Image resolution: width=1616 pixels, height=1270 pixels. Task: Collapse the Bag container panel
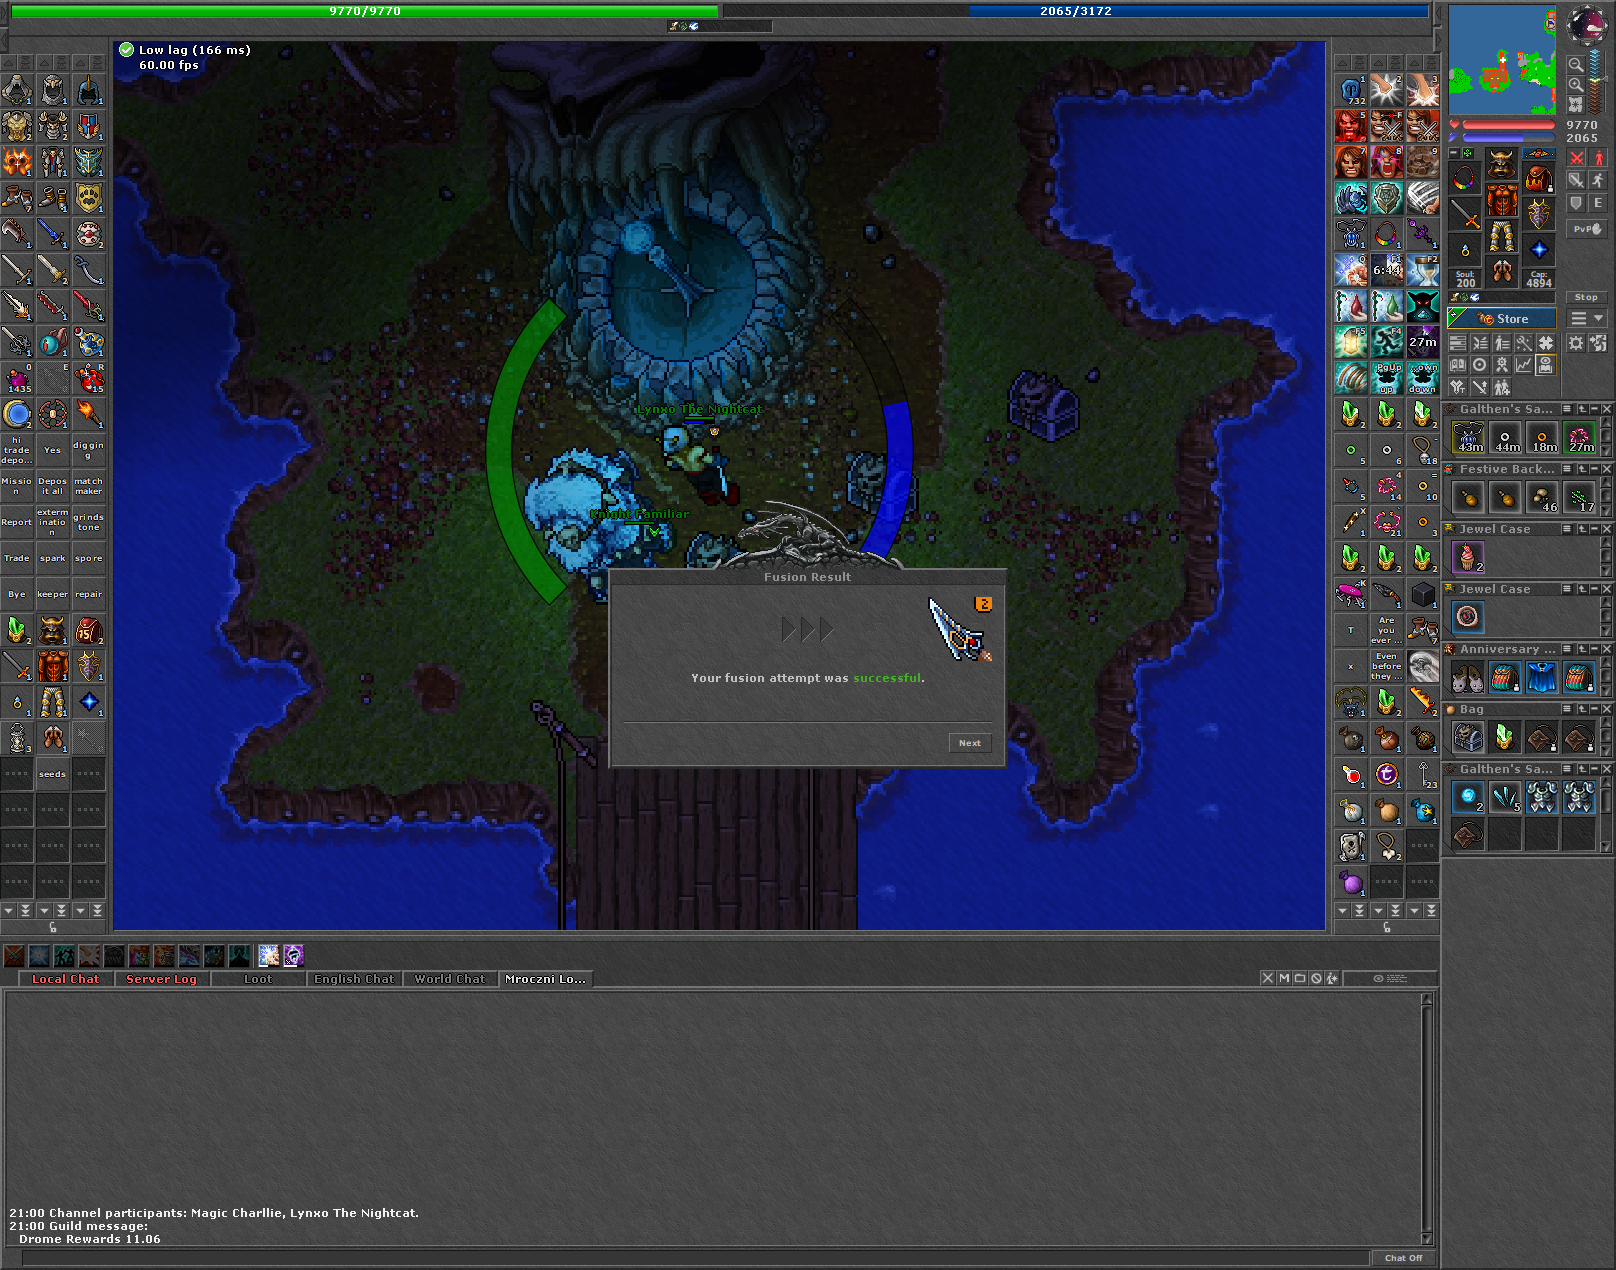coord(1594,709)
